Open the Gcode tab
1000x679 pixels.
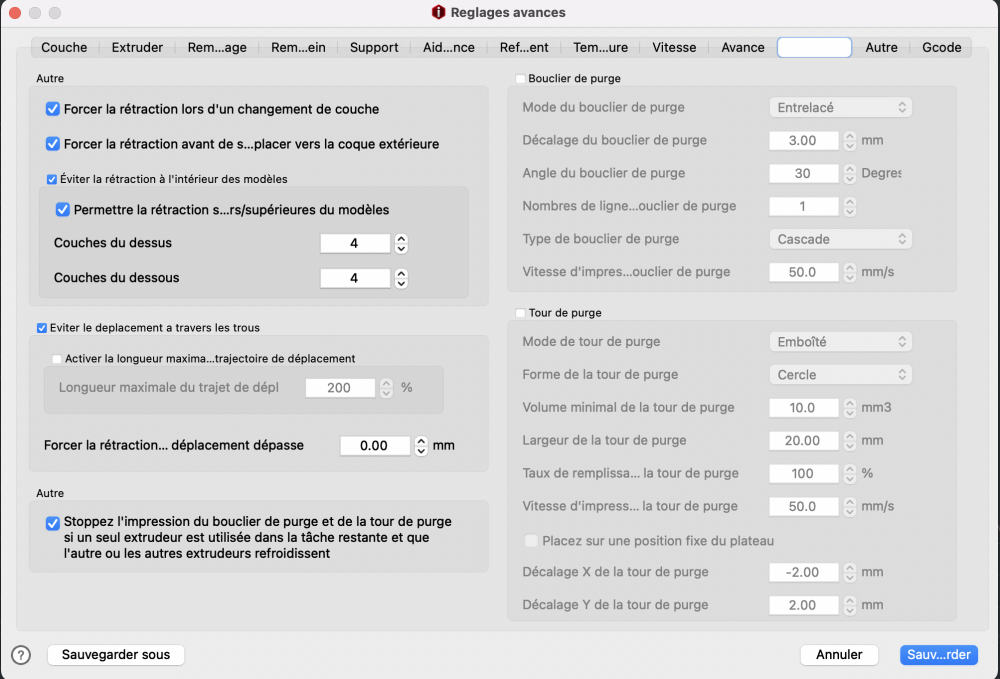[942, 47]
